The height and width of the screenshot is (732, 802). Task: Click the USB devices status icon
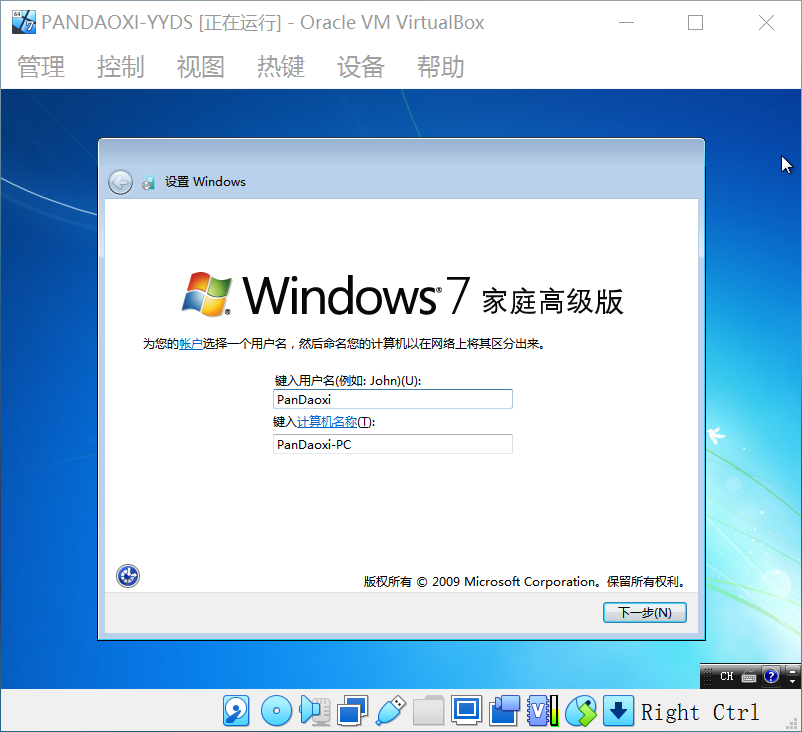390,711
